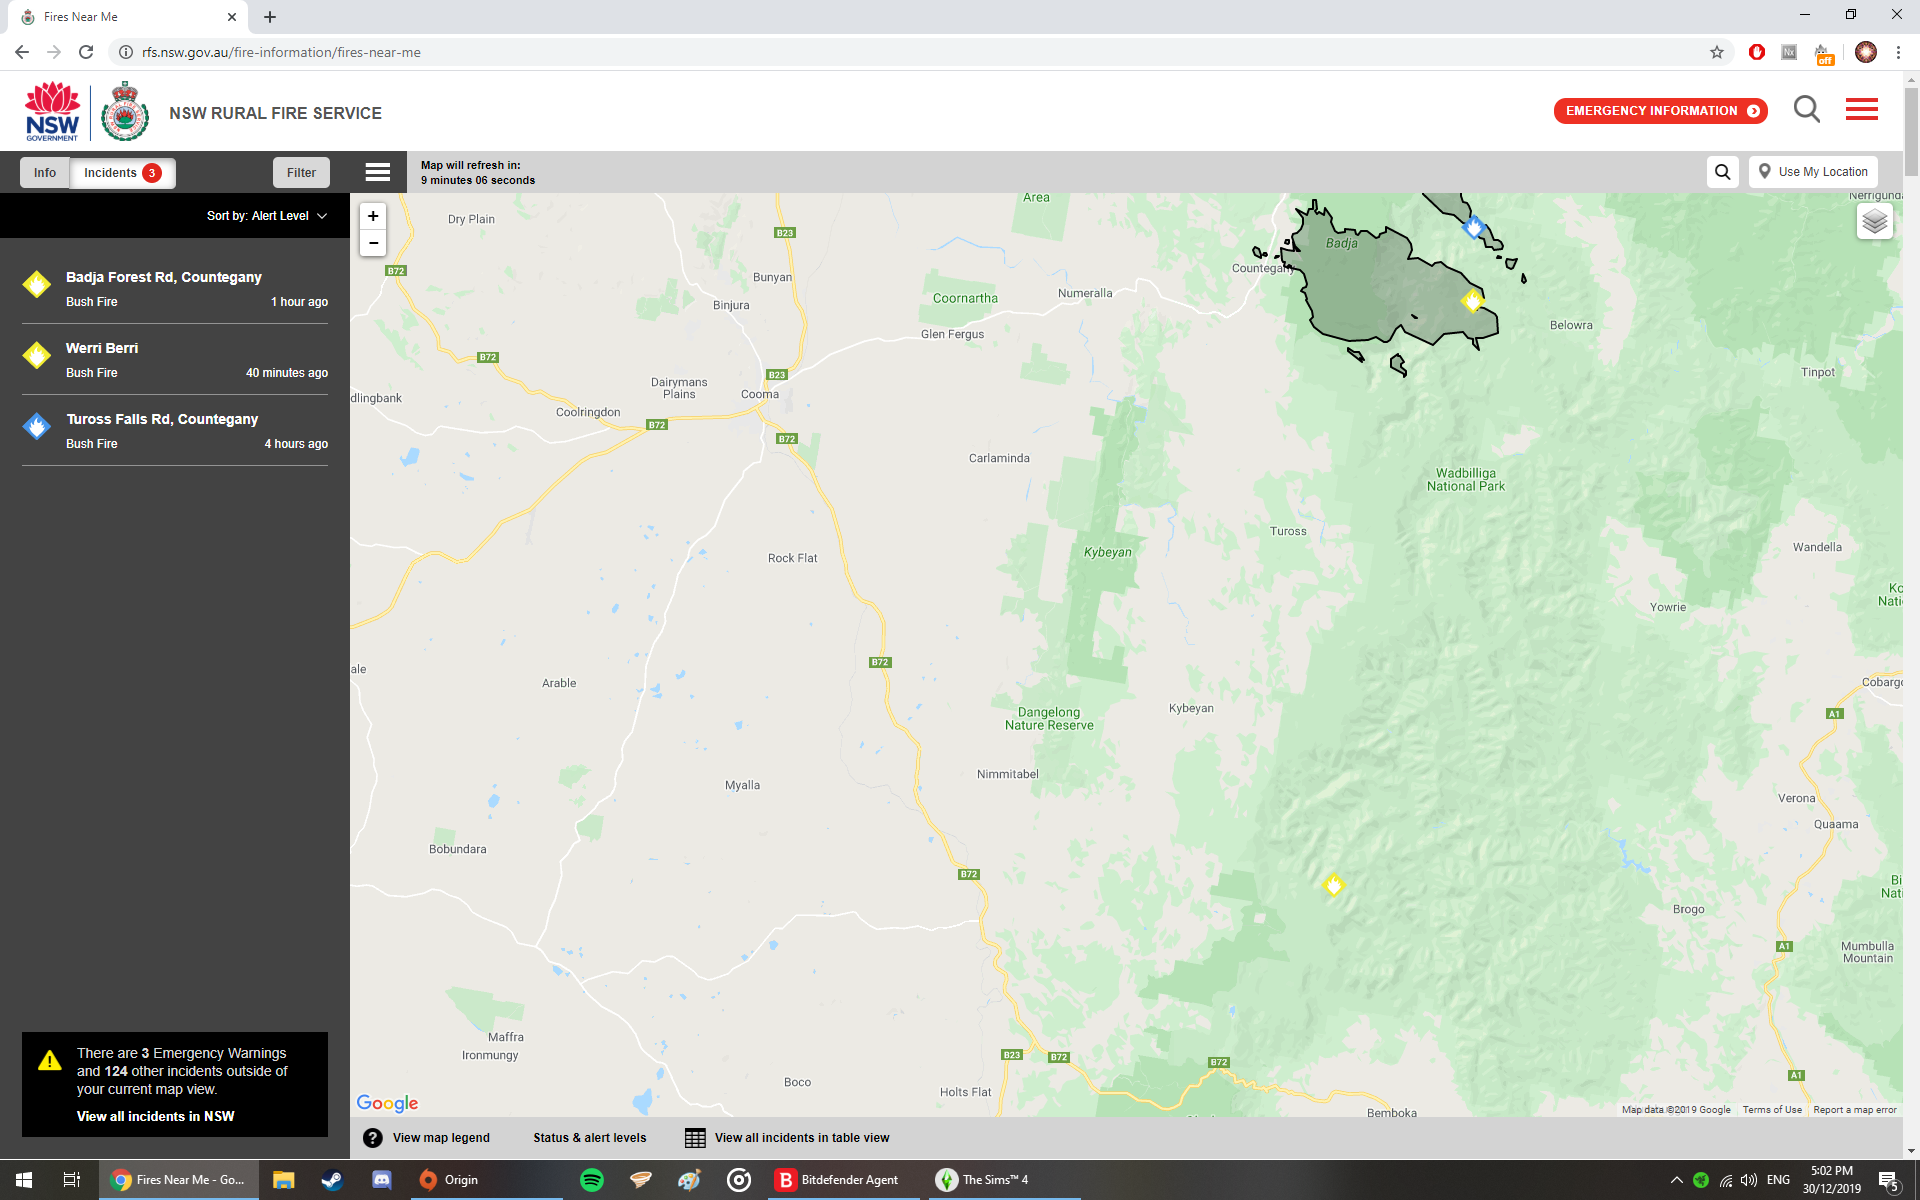Open the Info tab
Viewport: 1920px width, 1200px height.
pos(44,173)
